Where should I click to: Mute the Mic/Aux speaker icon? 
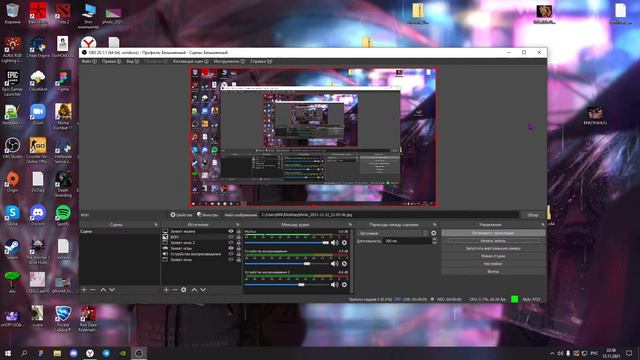(335, 242)
